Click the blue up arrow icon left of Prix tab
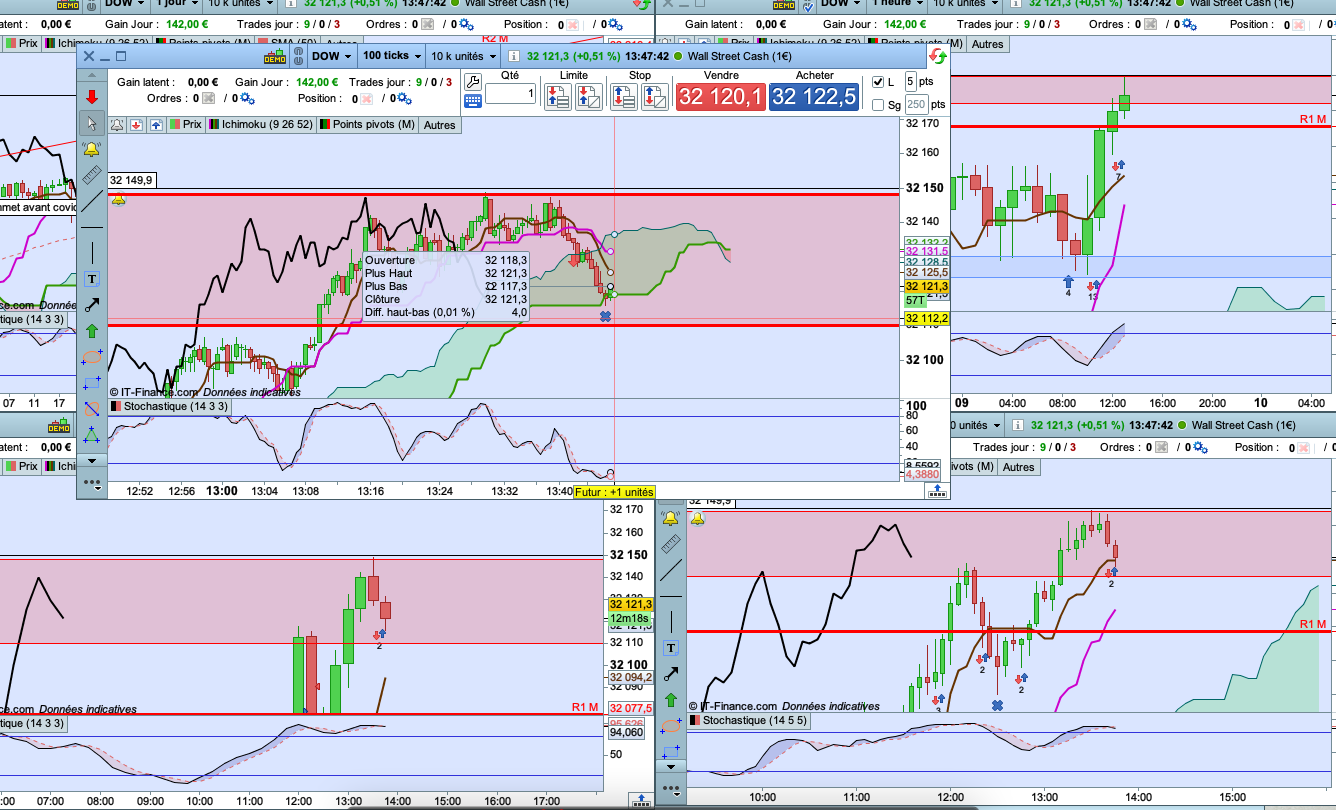Screen dimensions: 1336x810 [x=154, y=125]
